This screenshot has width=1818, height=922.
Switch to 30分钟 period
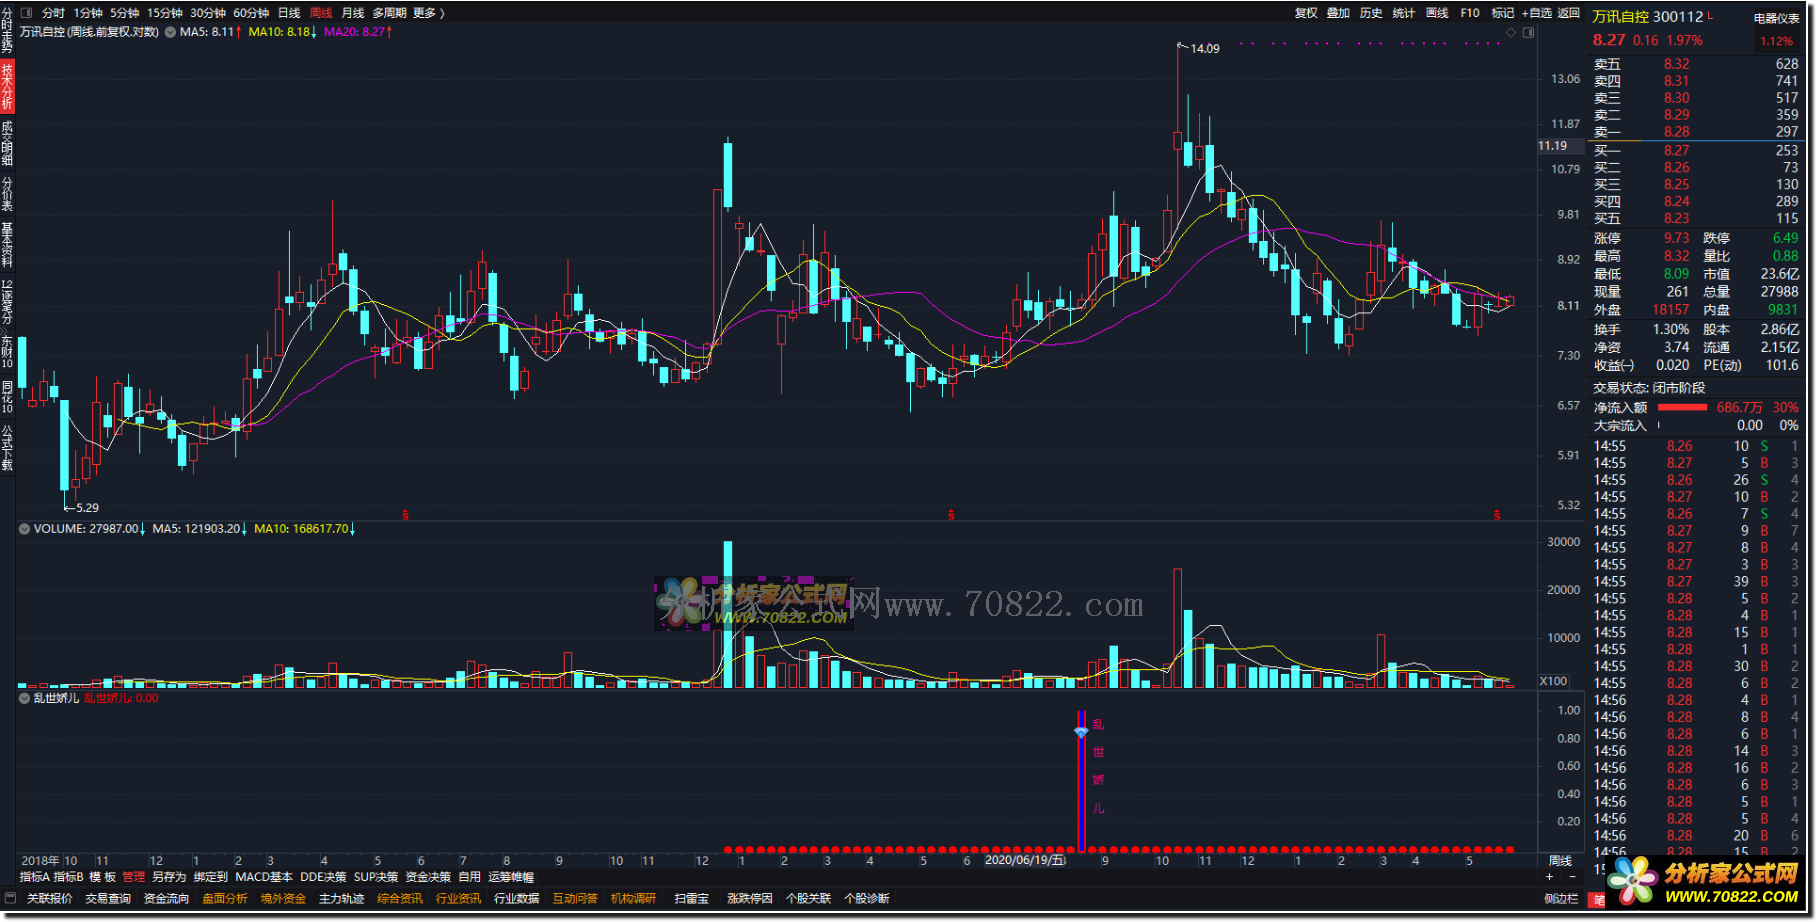tap(208, 13)
